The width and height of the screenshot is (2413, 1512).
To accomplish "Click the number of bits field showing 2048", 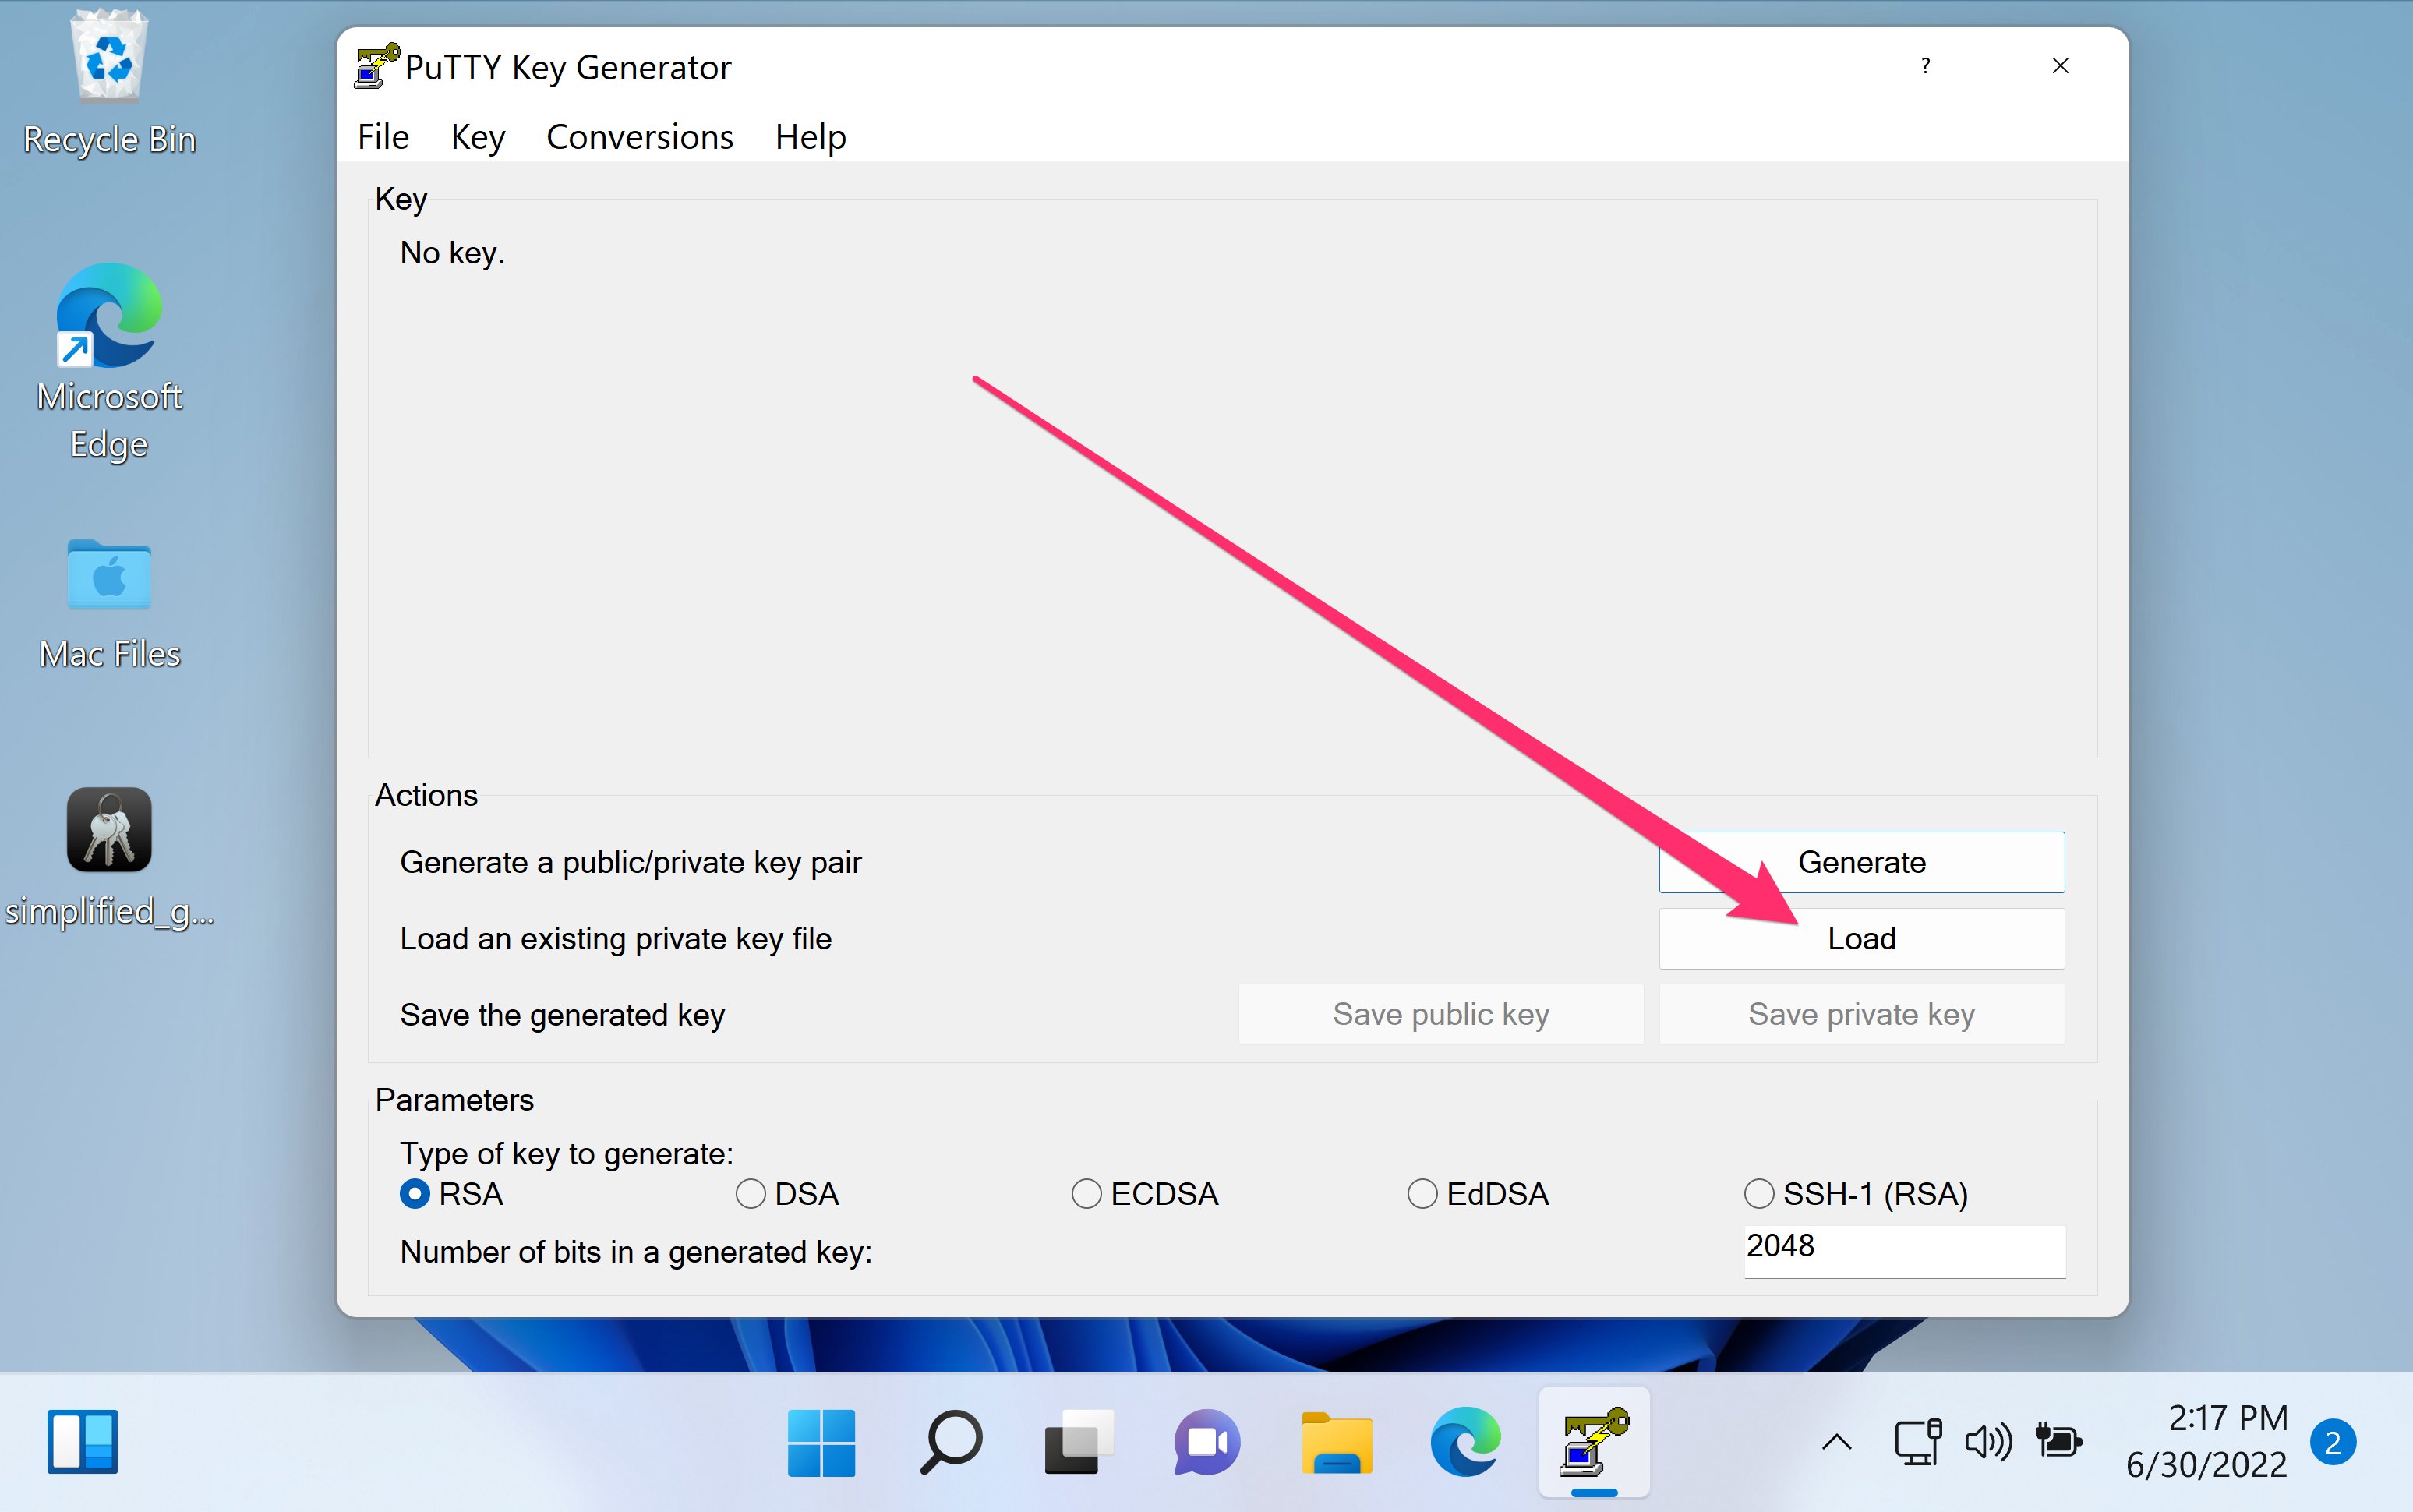I will point(1905,1250).
